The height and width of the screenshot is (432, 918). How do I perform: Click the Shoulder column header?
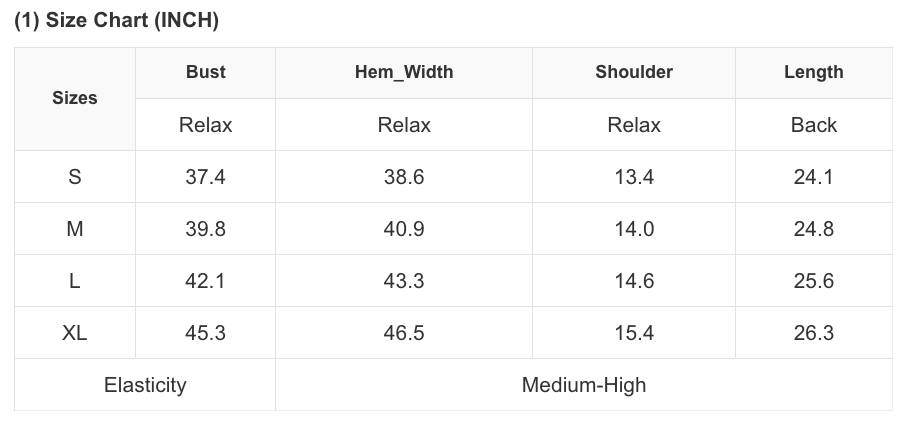pos(634,72)
